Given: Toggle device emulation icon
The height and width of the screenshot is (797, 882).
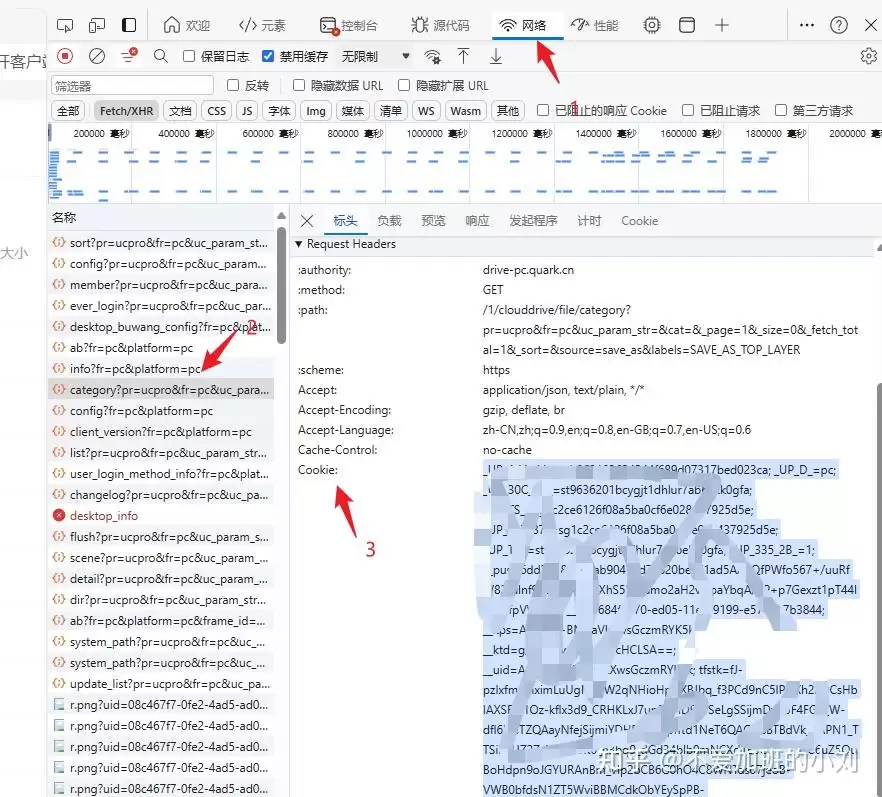Looking at the screenshot, I should click(97, 25).
